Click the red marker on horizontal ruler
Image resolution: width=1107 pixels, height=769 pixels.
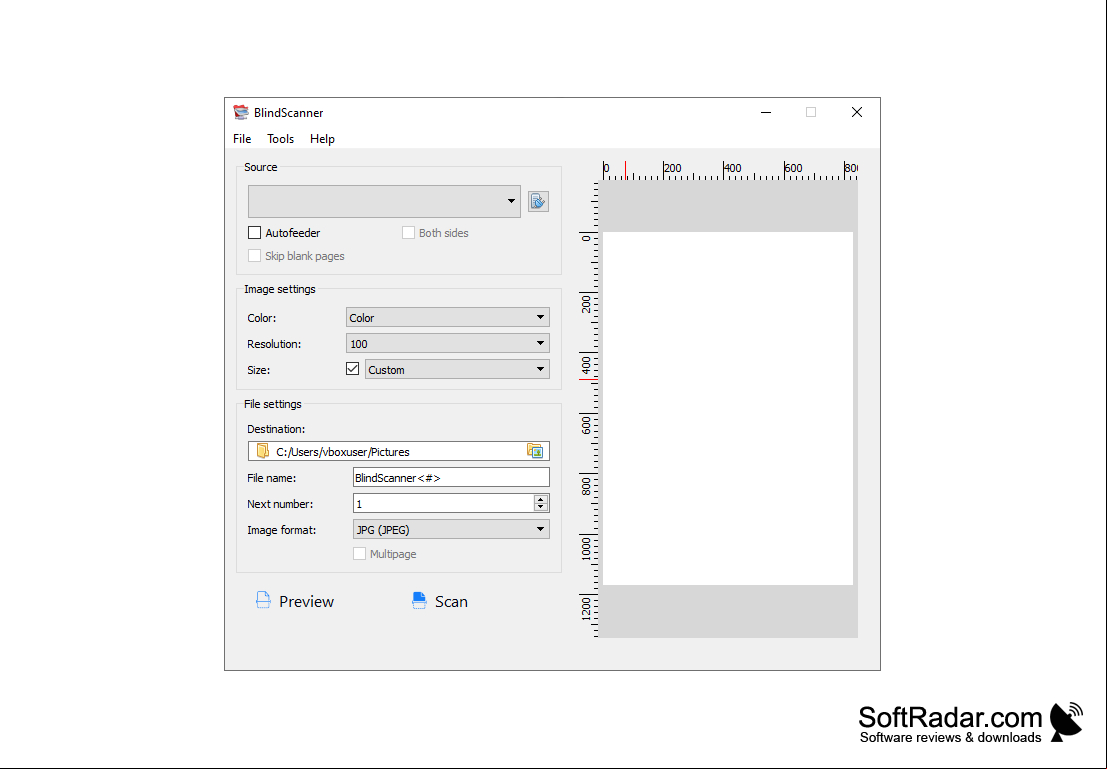coord(626,170)
